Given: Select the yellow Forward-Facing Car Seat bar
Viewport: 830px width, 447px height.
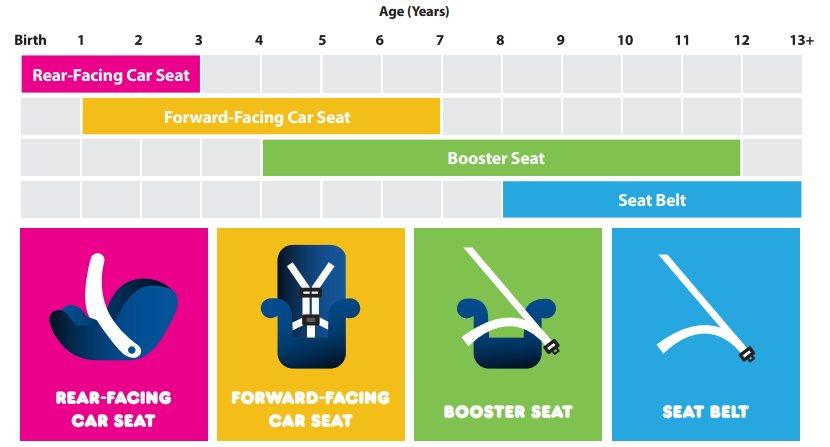Looking at the screenshot, I should [x=261, y=117].
